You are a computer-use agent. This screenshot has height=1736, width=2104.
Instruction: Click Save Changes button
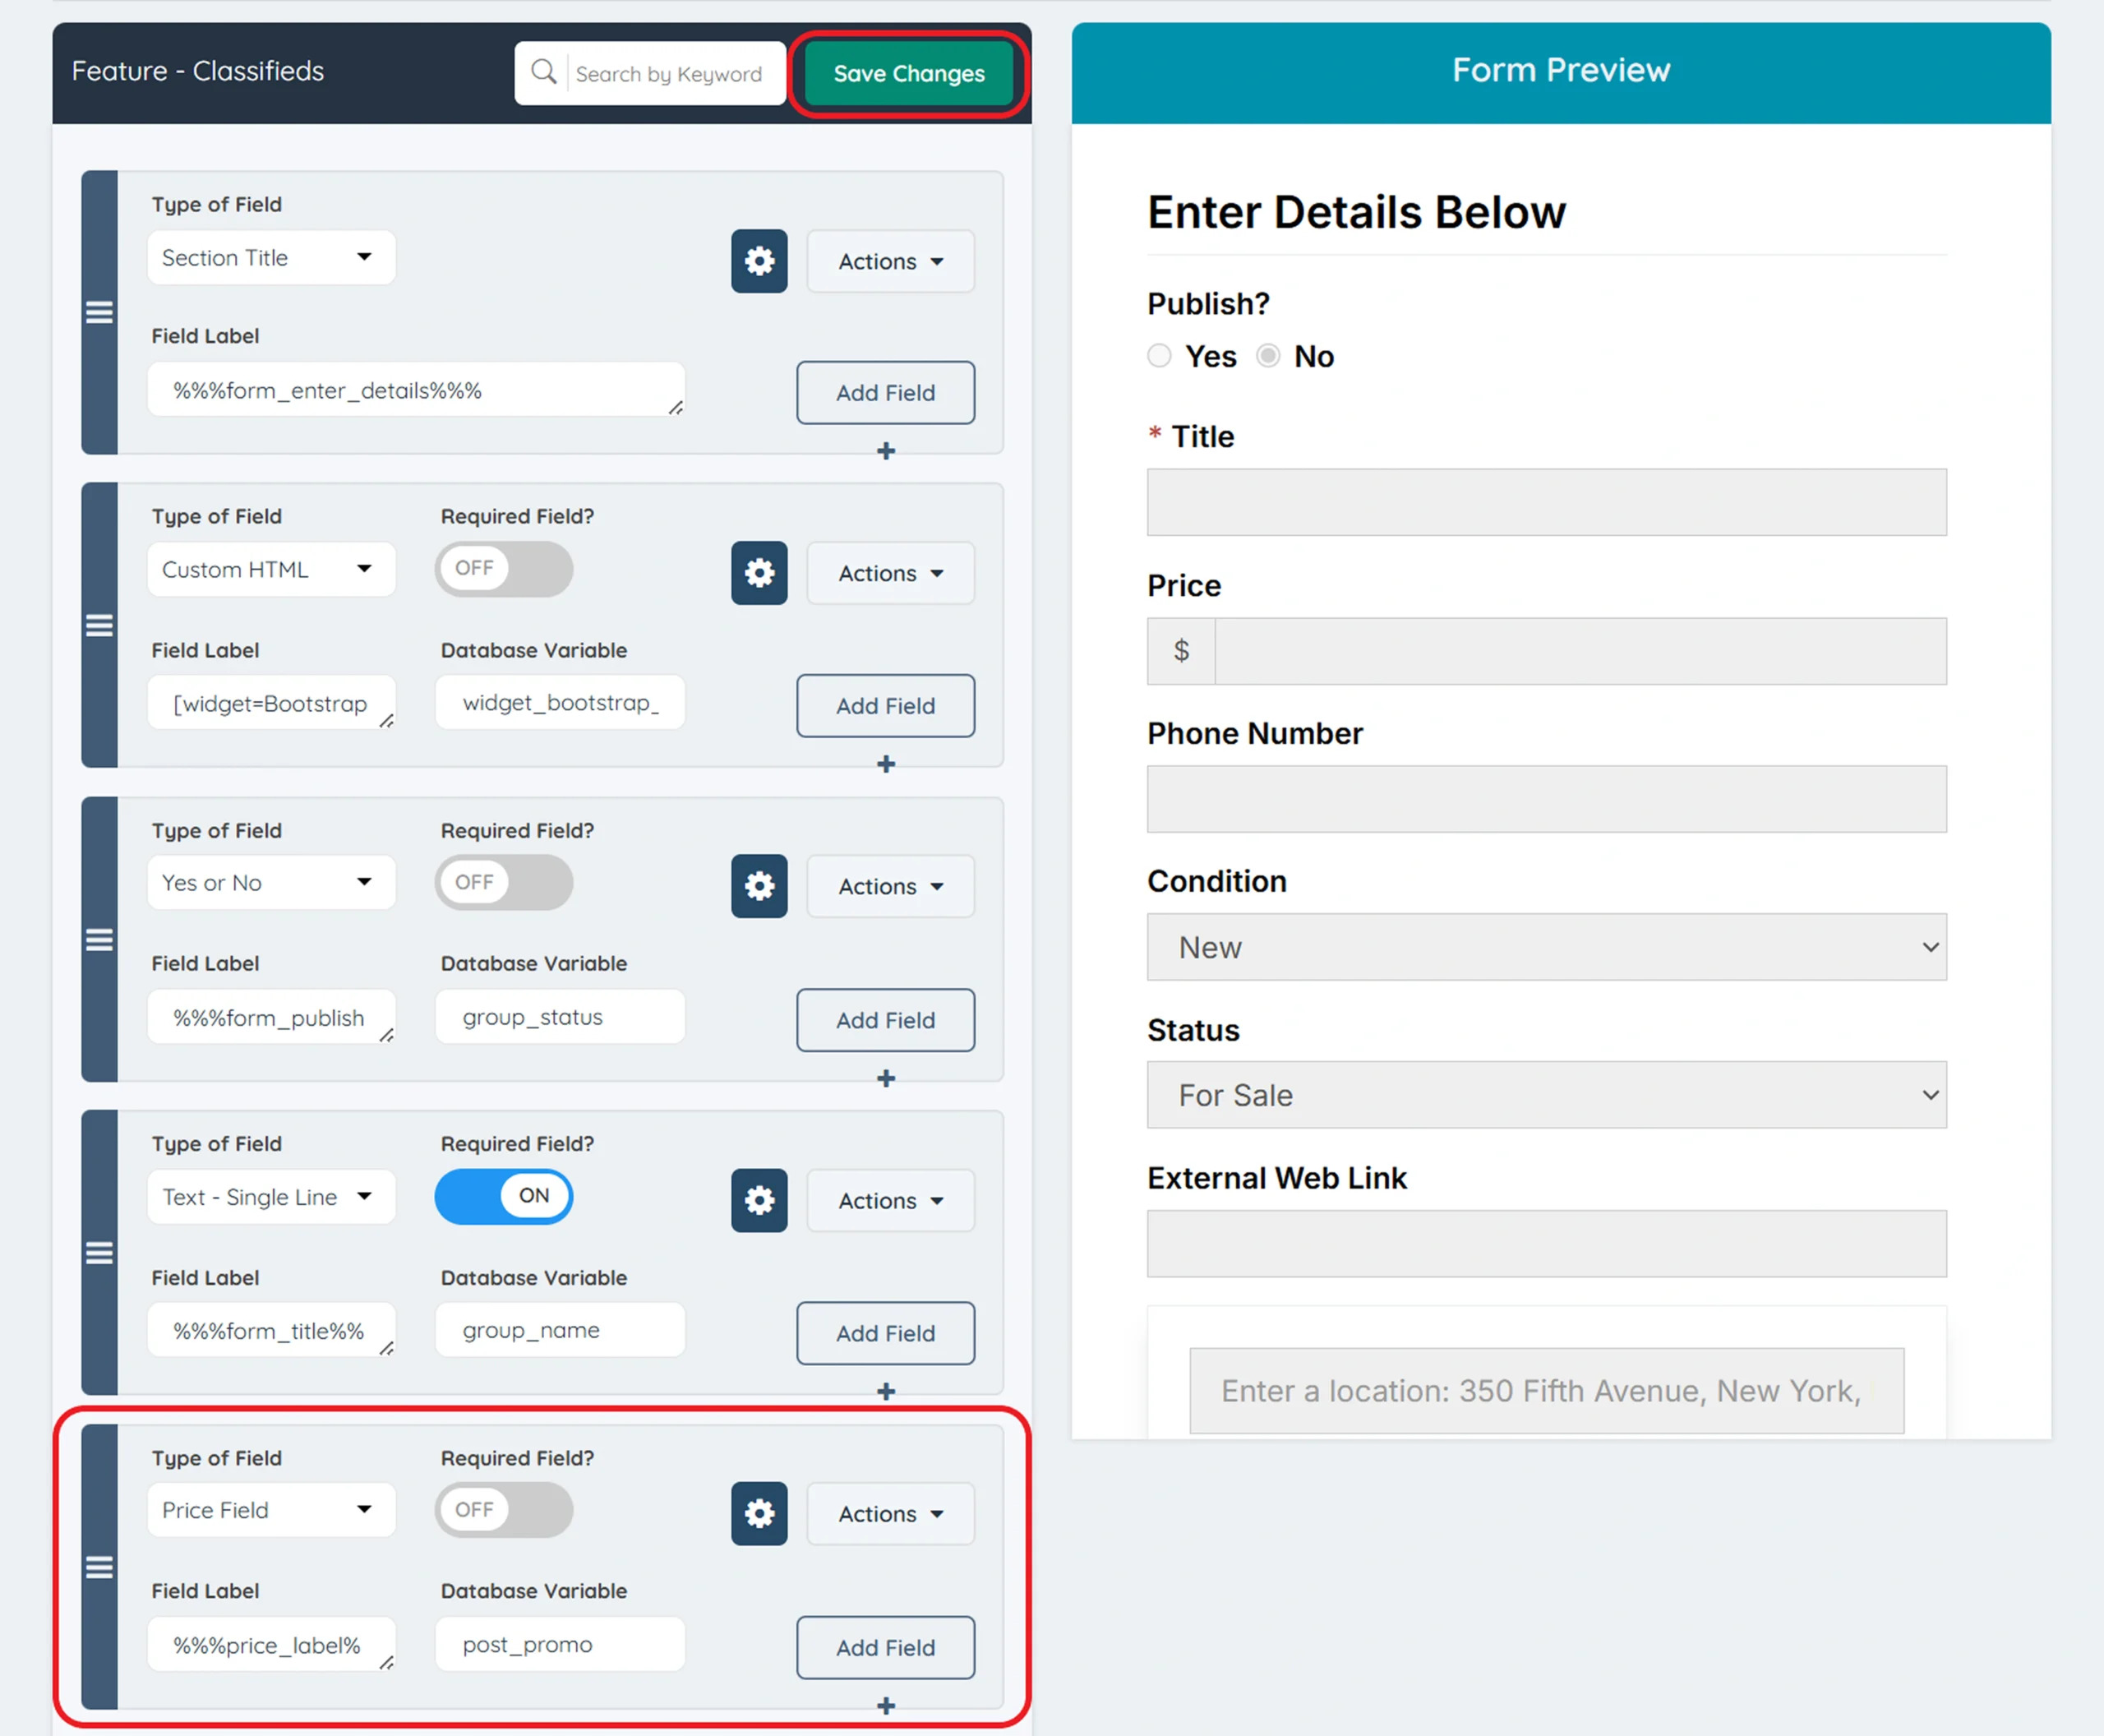[x=909, y=74]
